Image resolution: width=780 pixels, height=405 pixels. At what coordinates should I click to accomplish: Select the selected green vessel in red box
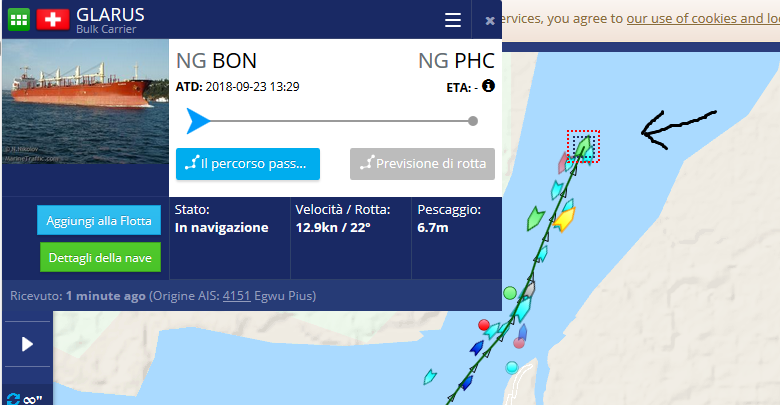point(583,146)
